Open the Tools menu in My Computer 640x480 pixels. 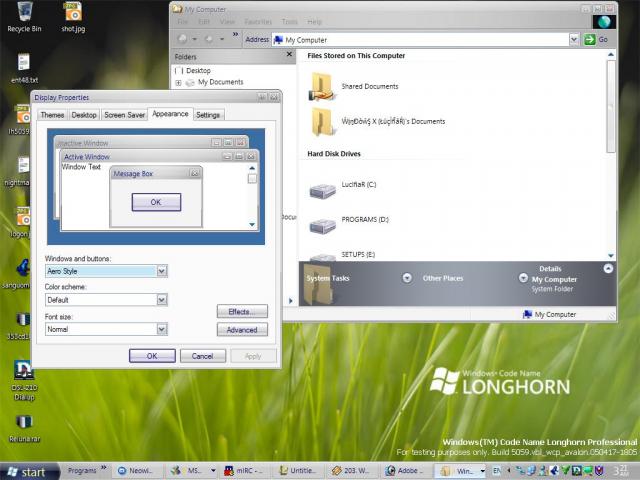pyautogui.click(x=289, y=22)
